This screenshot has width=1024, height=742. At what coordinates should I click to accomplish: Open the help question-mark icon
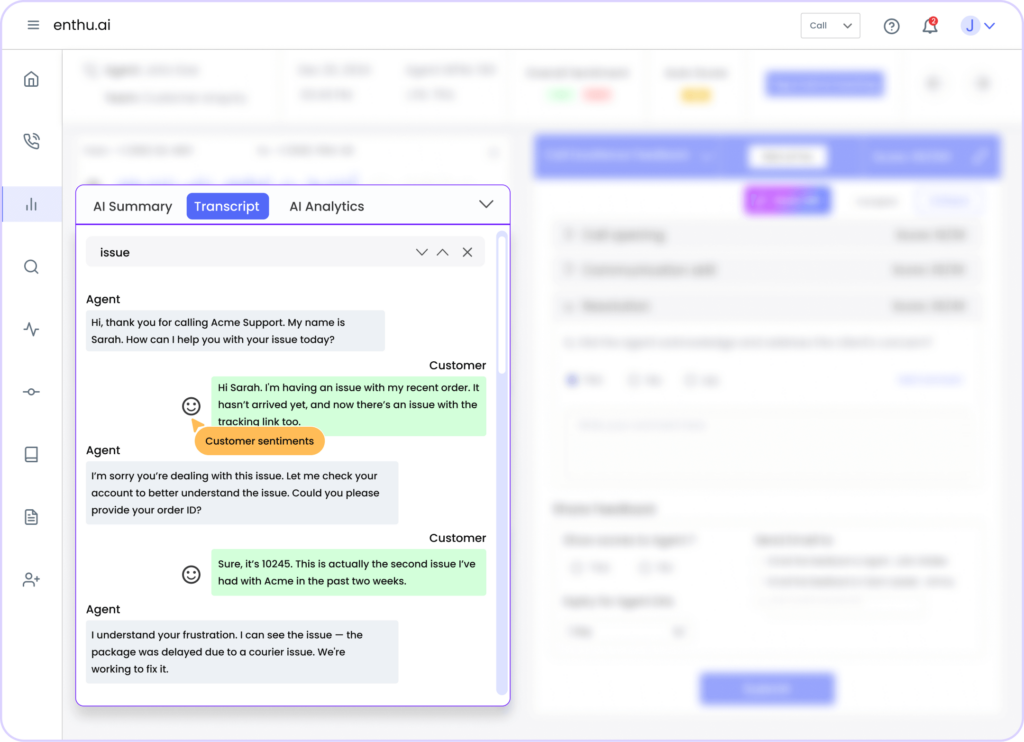(x=891, y=25)
